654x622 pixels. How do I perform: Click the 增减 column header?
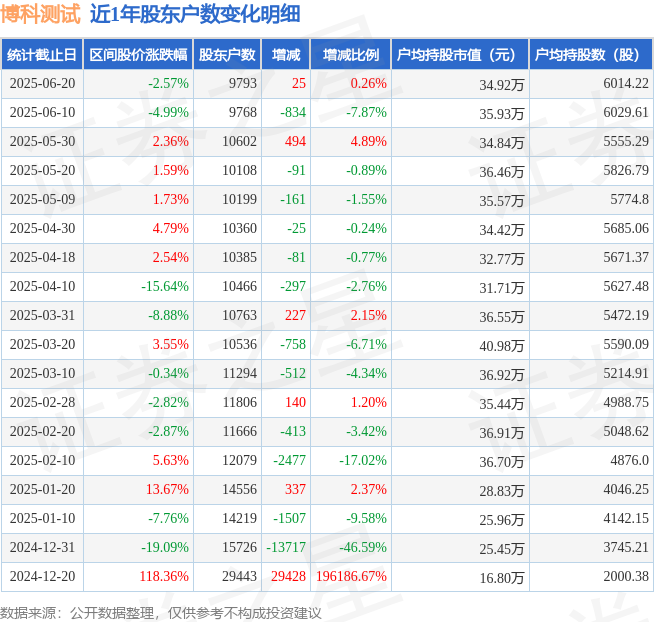286,55
